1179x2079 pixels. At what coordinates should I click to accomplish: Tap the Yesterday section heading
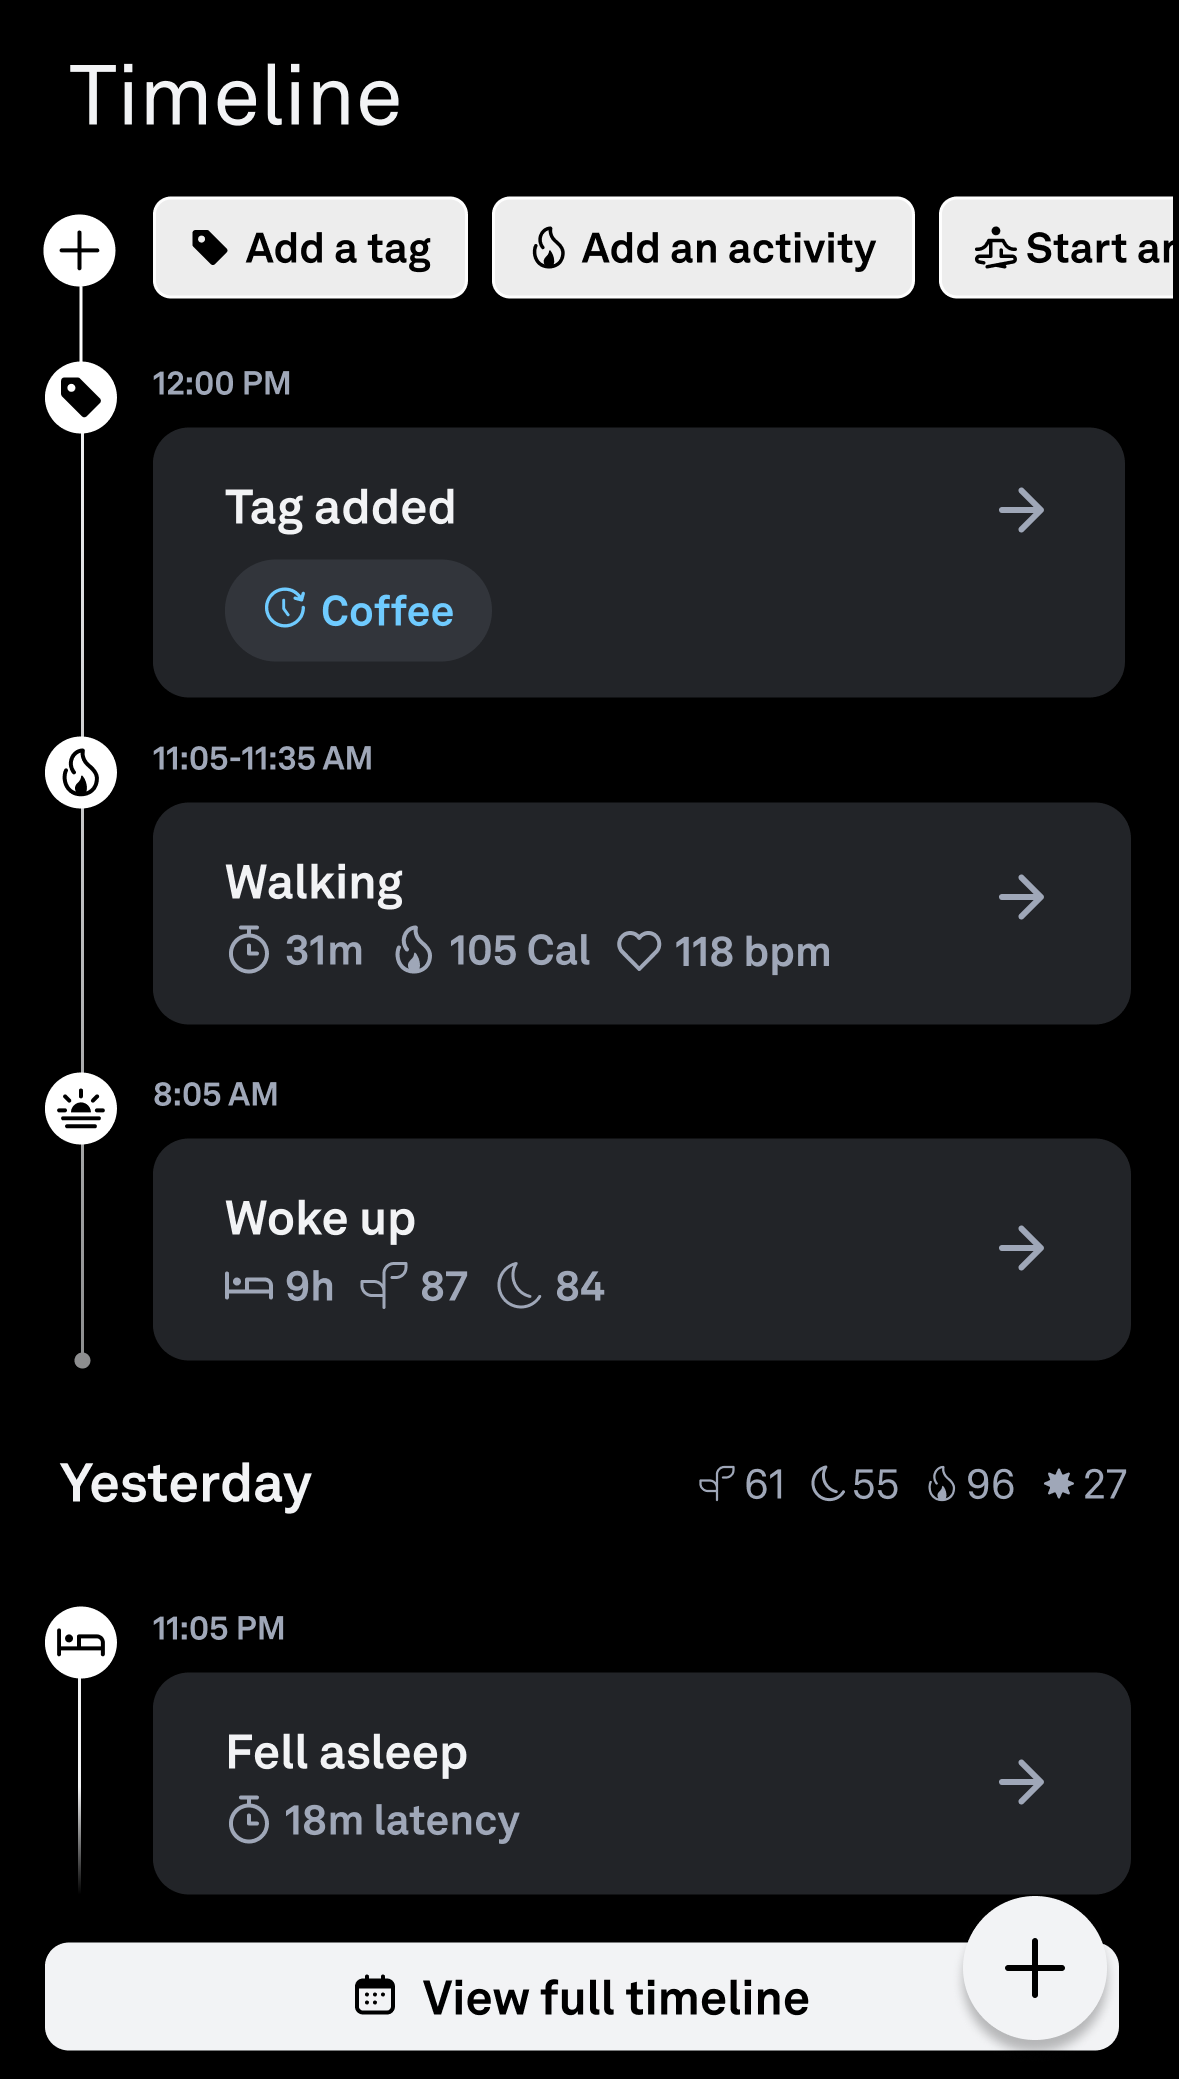(x=186, y=1483)
